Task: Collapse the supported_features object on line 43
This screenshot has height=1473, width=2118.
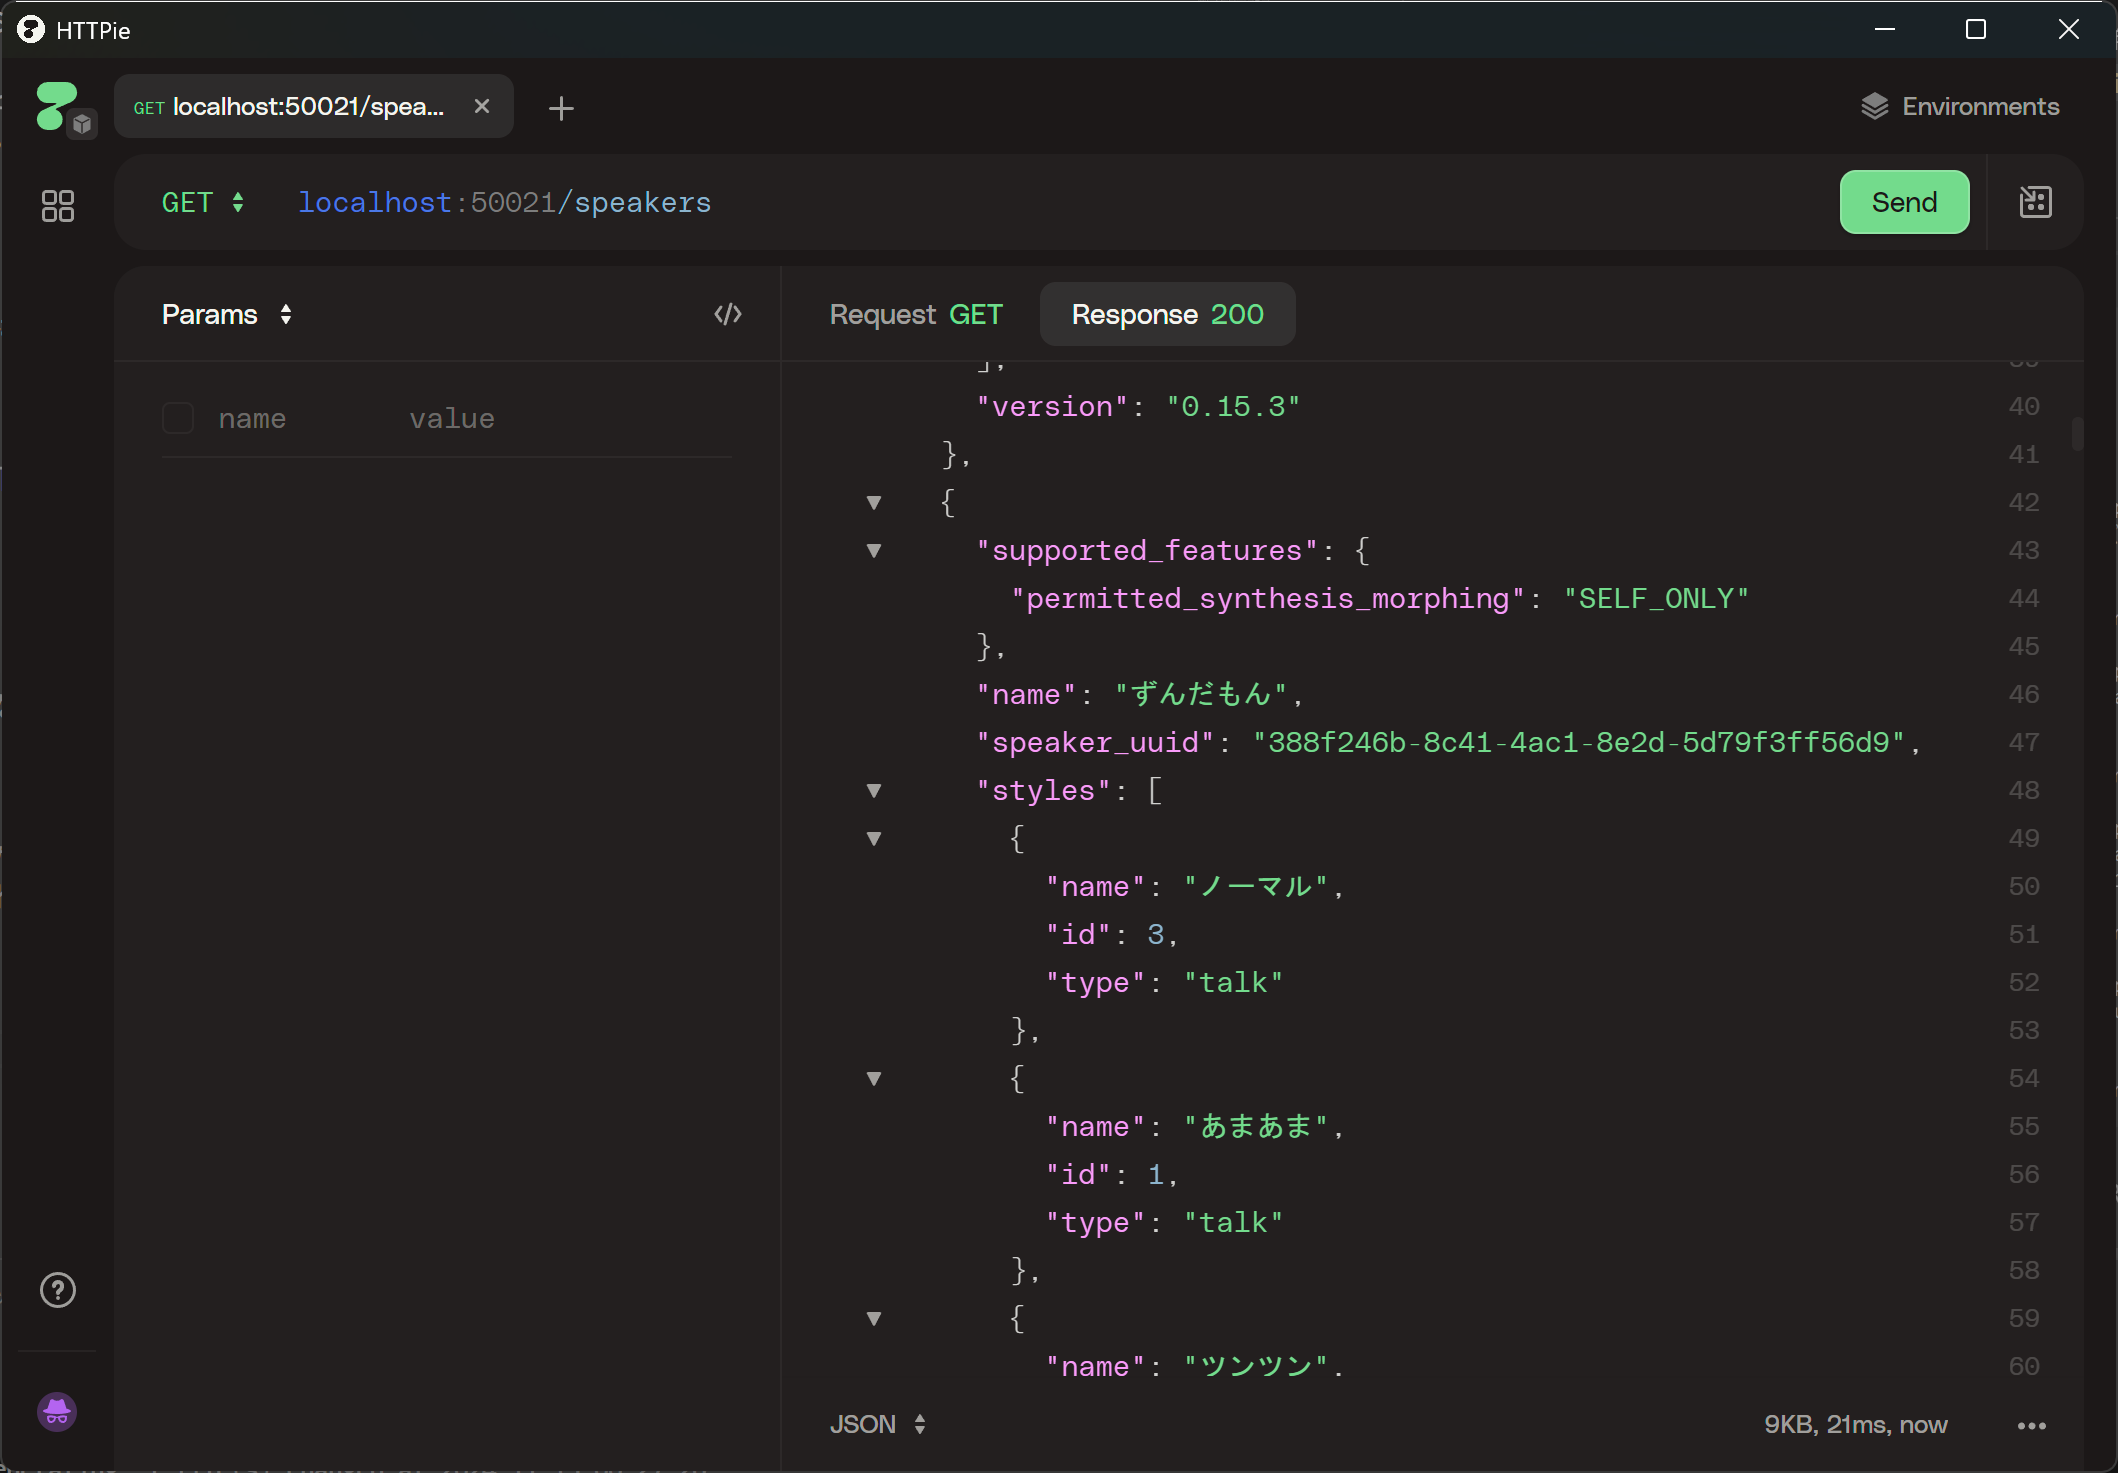Action: [874, 551]
